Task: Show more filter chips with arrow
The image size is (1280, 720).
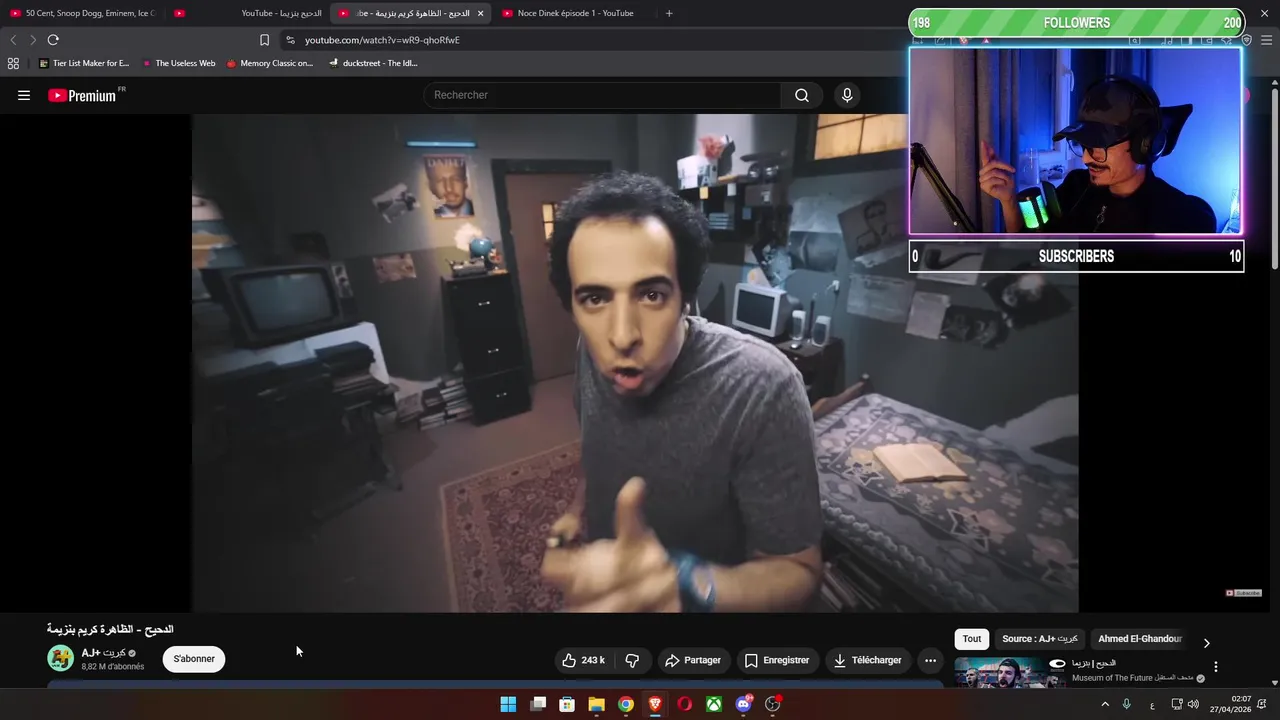Action: (x=1206, y=643)
